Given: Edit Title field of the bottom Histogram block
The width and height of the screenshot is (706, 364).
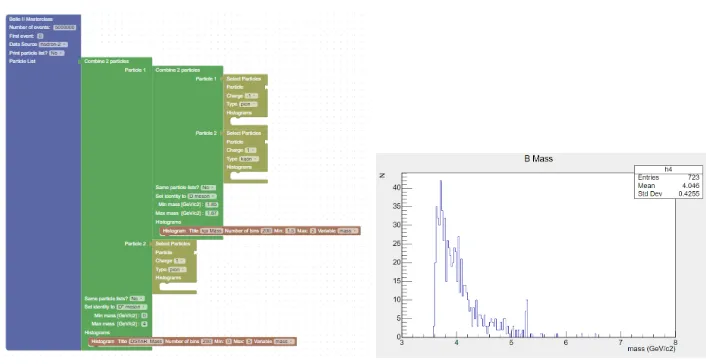Looking at the screenshot, I should (x=146, y=341).
